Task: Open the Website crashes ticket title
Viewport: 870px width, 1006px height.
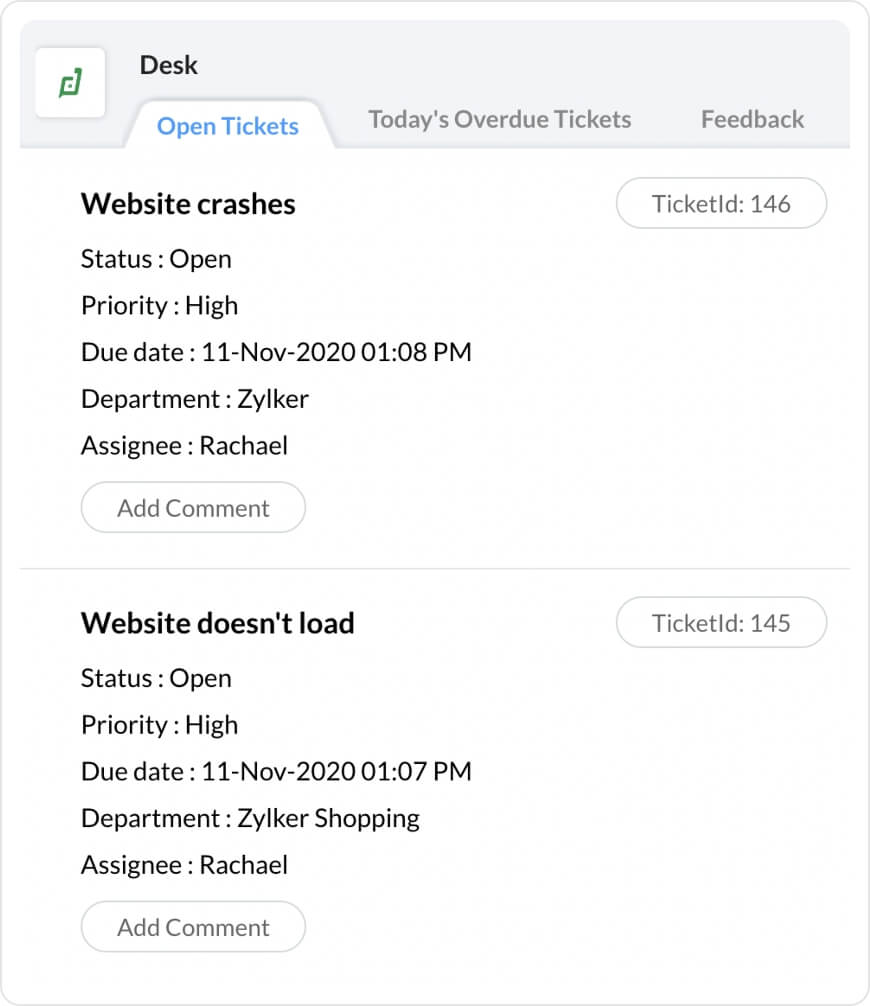Action: point(188,204)
